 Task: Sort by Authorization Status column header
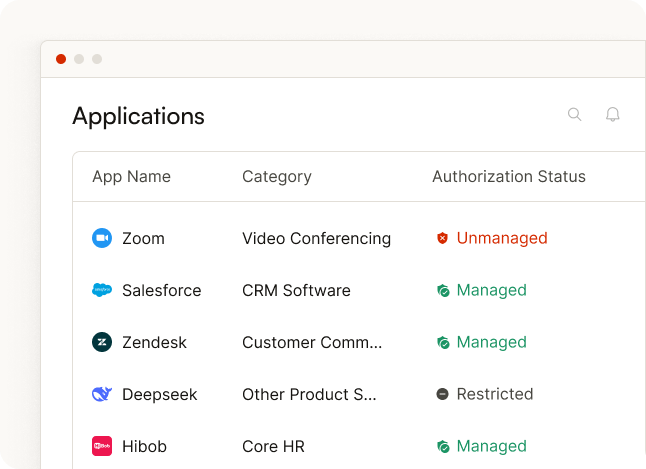click(x=509, y=176)
